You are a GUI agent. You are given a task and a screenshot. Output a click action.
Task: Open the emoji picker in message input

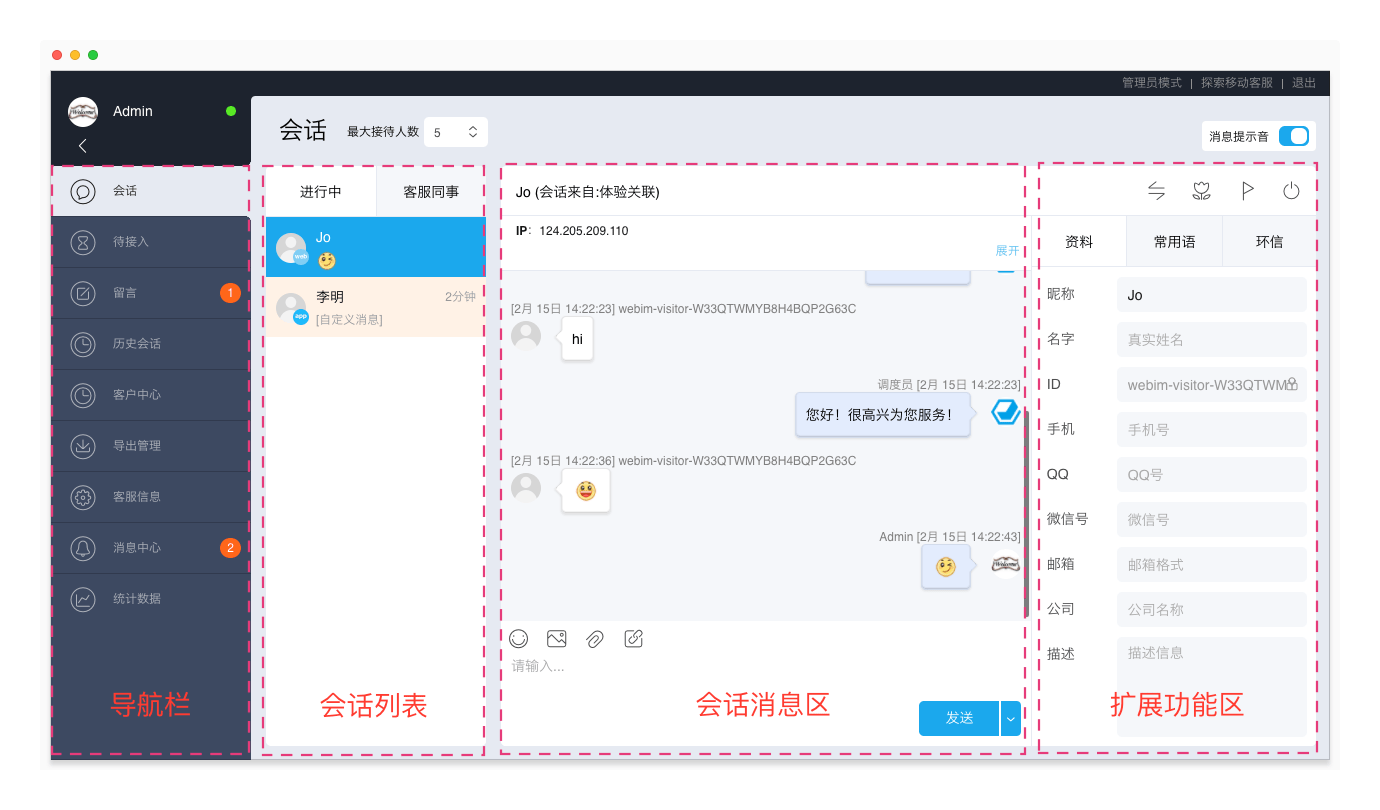point(518,638)
